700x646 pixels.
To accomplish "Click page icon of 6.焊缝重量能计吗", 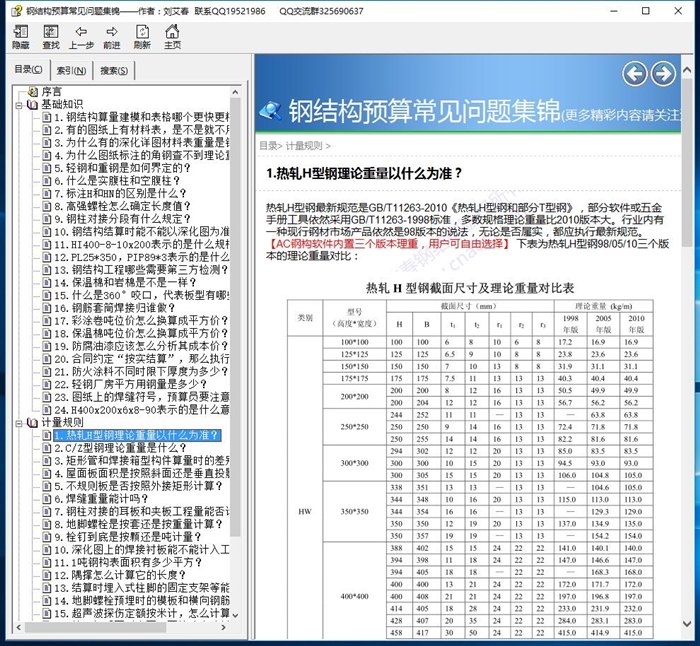I will click(x=47, y=499).
